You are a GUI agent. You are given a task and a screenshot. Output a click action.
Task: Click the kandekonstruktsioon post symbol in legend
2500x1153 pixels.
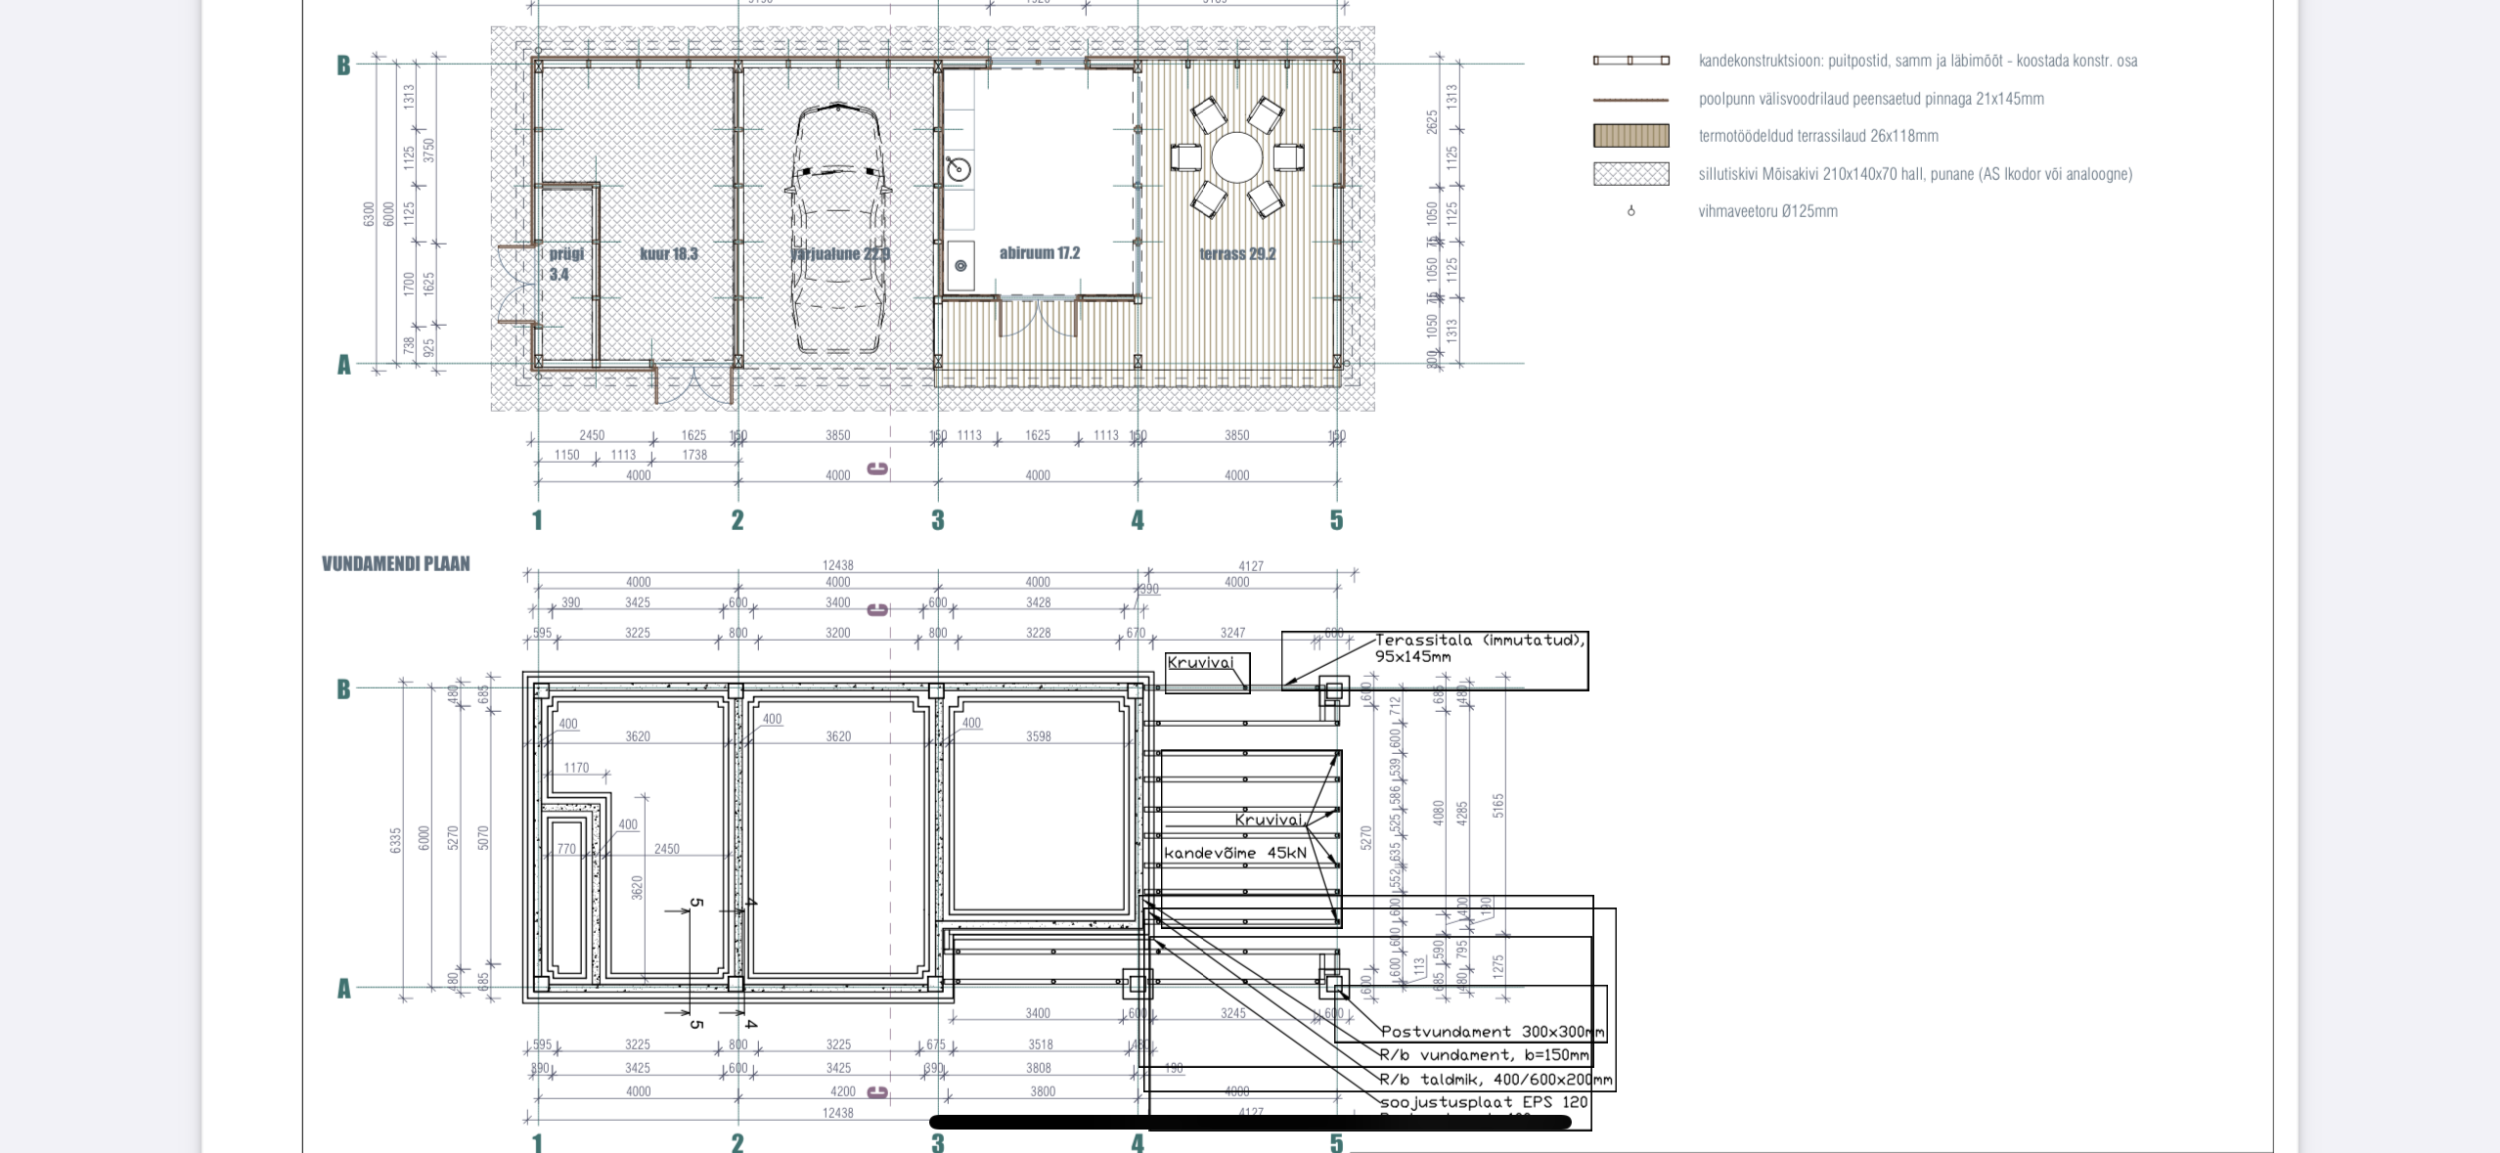pos(1631,61)
